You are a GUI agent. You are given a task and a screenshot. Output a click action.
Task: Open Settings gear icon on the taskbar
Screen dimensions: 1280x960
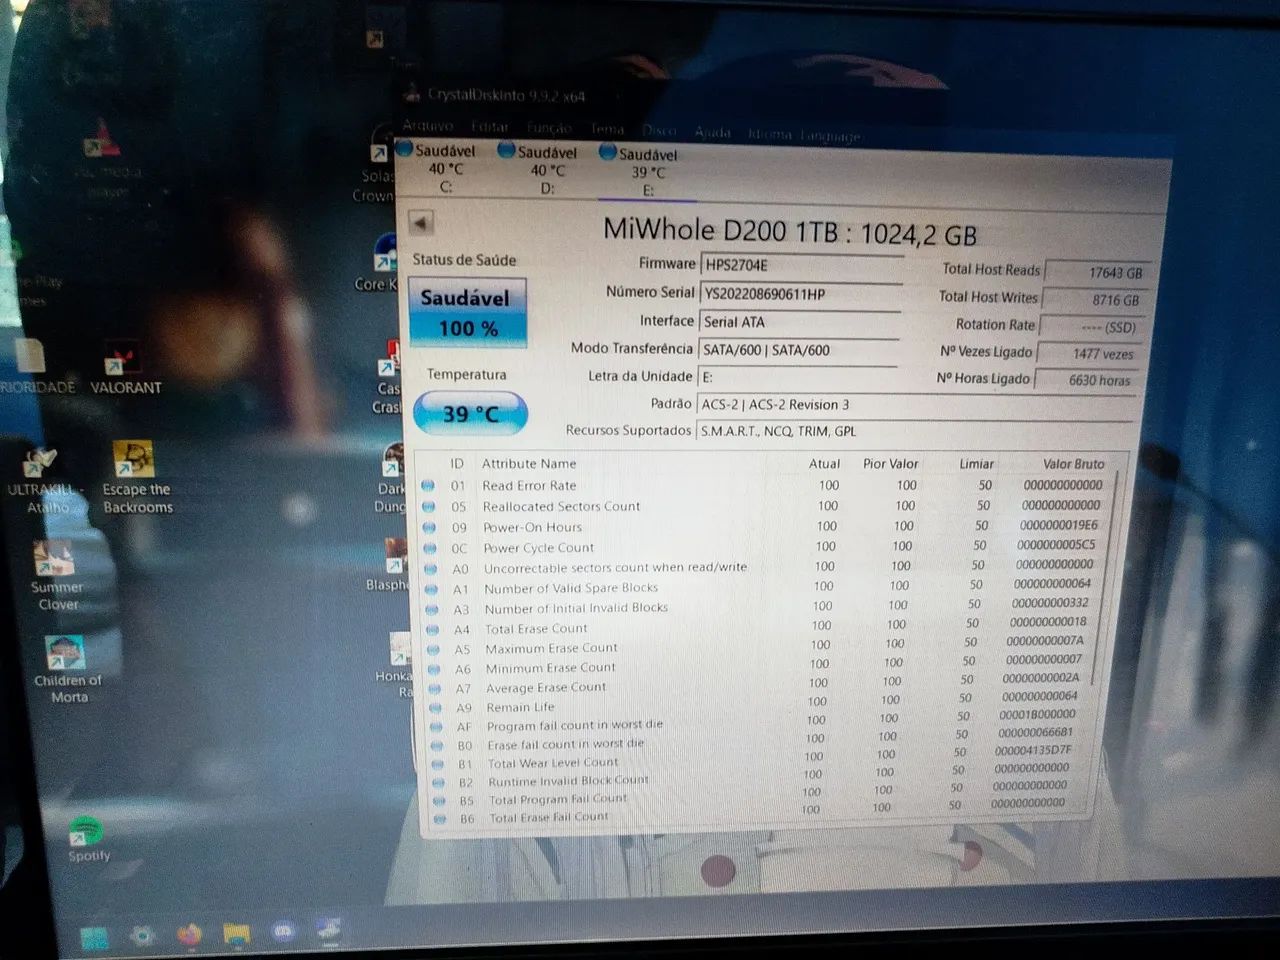click(x=142, y=936)
